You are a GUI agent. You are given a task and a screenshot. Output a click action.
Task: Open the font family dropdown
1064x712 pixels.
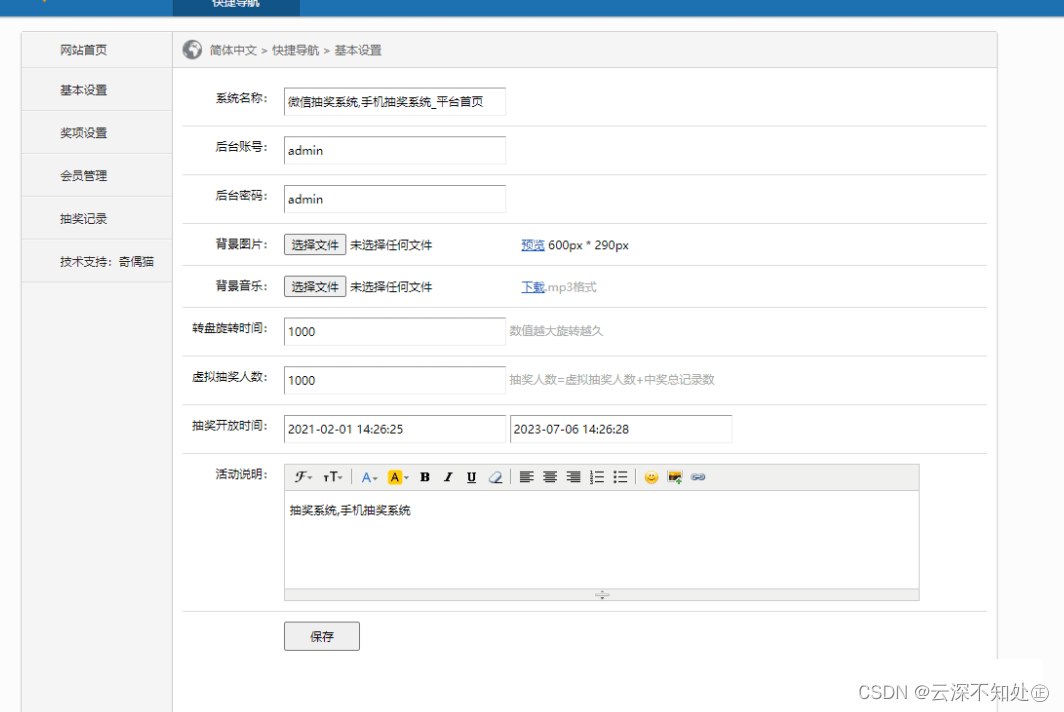[302, 477]
